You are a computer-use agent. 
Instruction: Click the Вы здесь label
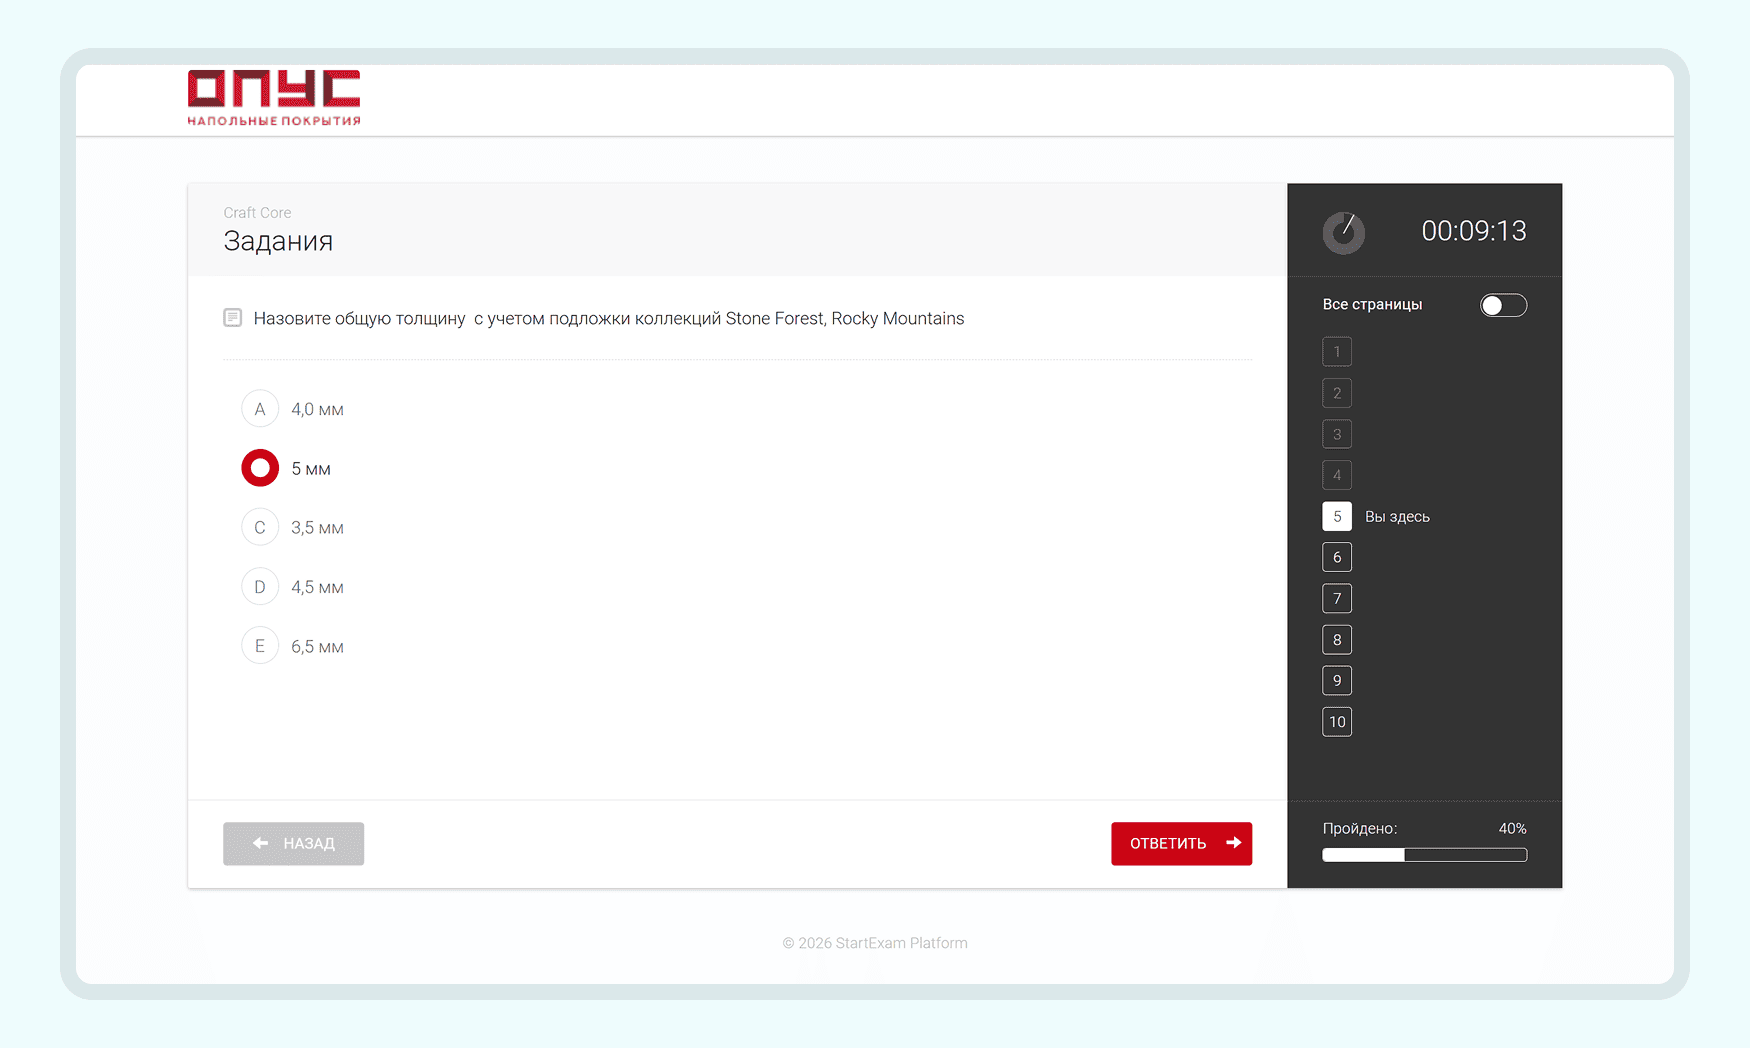tap(1397, 517)
